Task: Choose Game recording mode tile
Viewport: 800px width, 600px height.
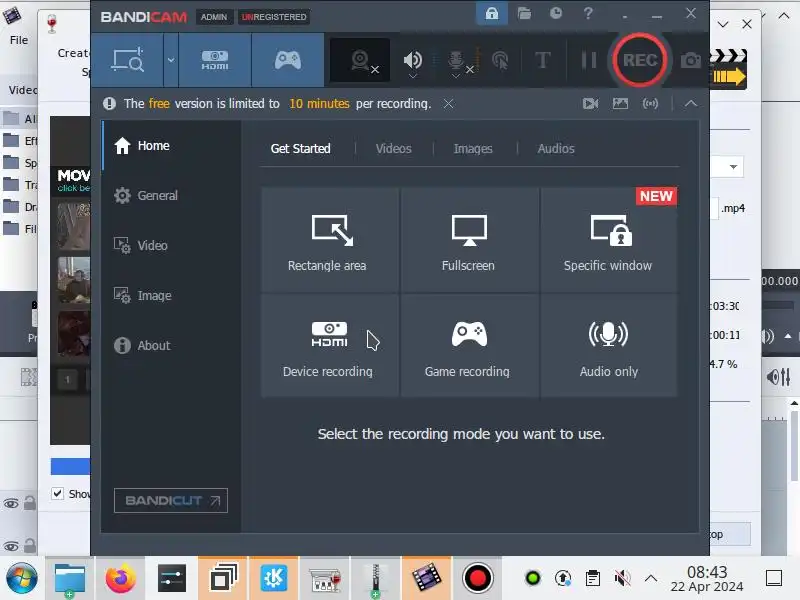Action: click(469, 345)
